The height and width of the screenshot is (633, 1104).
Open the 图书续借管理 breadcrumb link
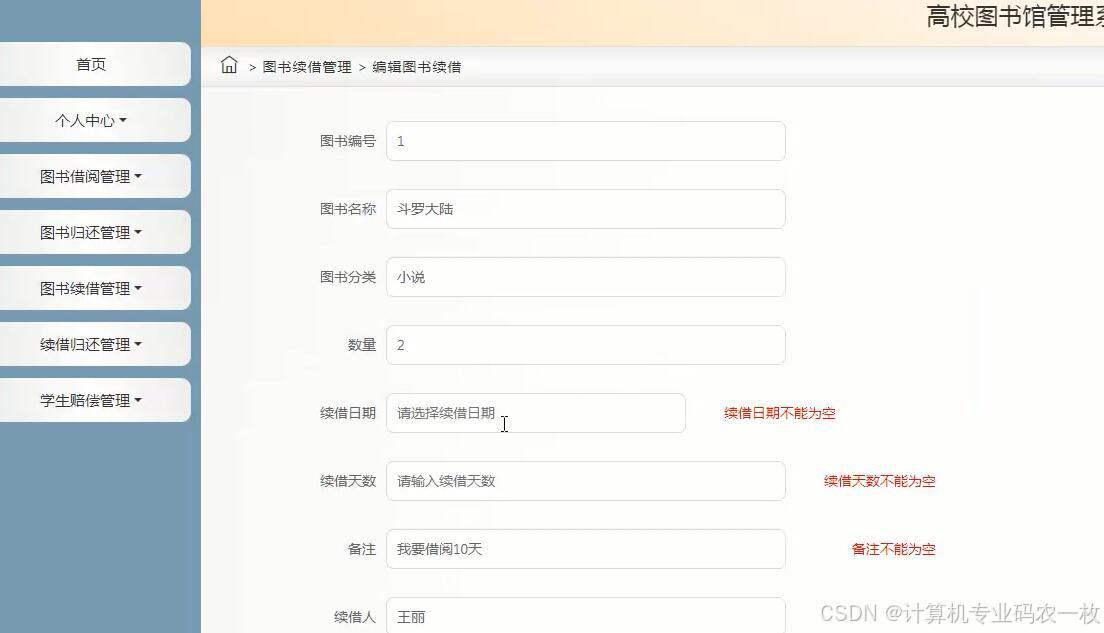[x=307, y=67]
